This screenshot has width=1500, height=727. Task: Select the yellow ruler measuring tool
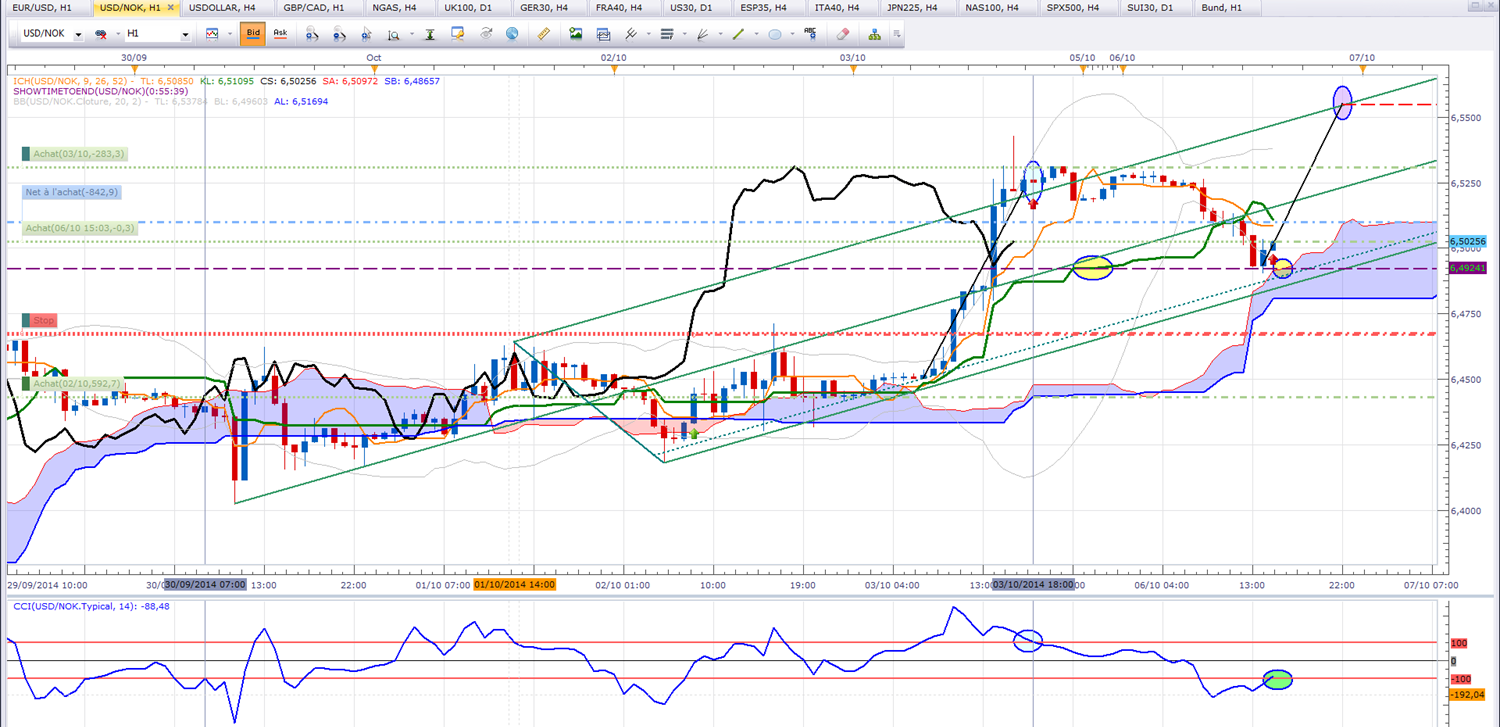pyautogui.click(x=544, y=34)
